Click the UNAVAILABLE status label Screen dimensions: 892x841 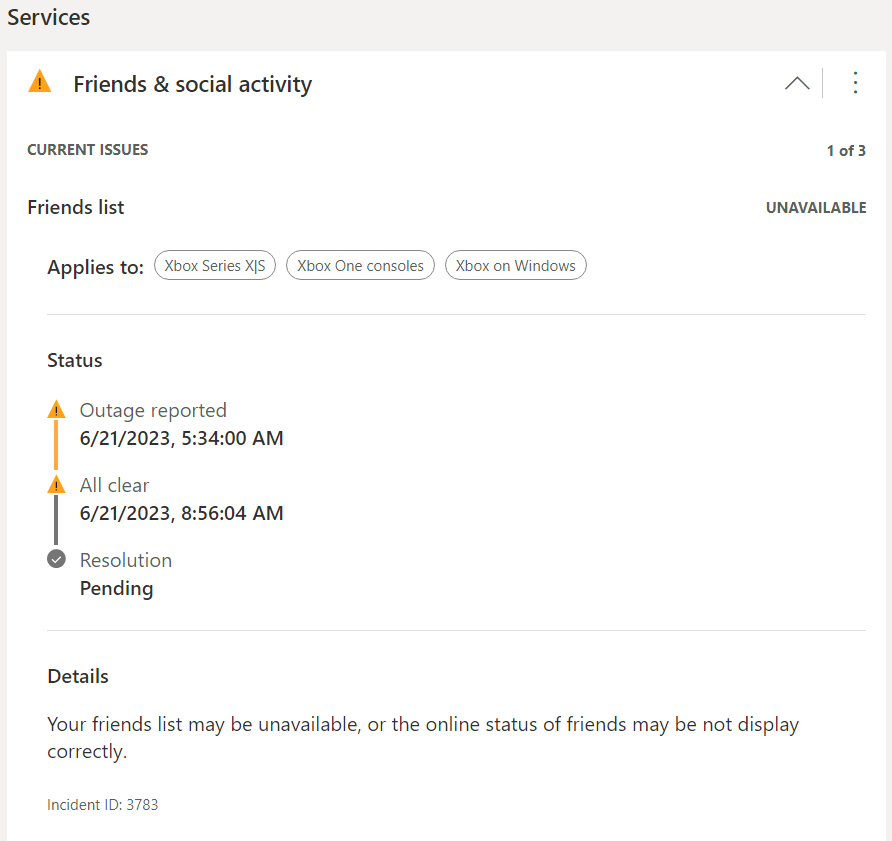pos(815,208)
